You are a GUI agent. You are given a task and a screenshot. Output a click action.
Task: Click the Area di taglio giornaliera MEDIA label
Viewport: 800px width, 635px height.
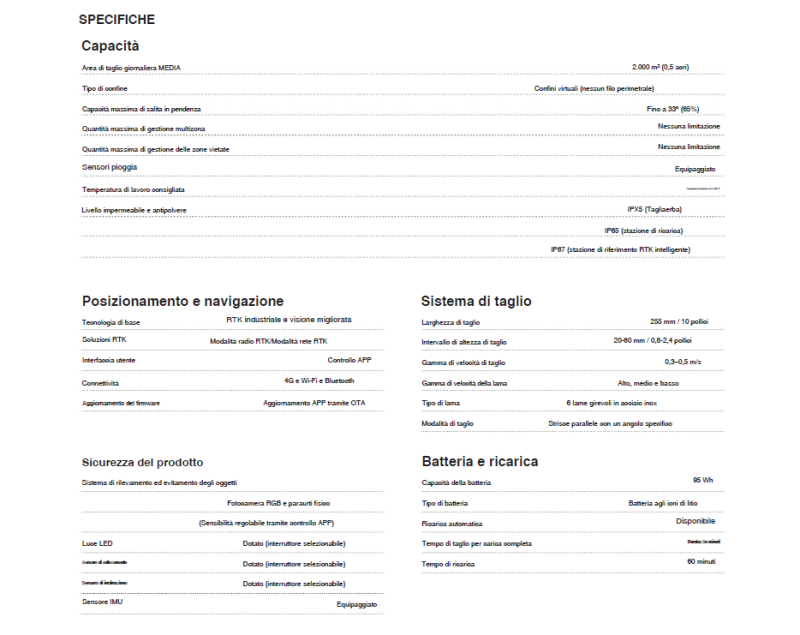[x=131, y=68]
